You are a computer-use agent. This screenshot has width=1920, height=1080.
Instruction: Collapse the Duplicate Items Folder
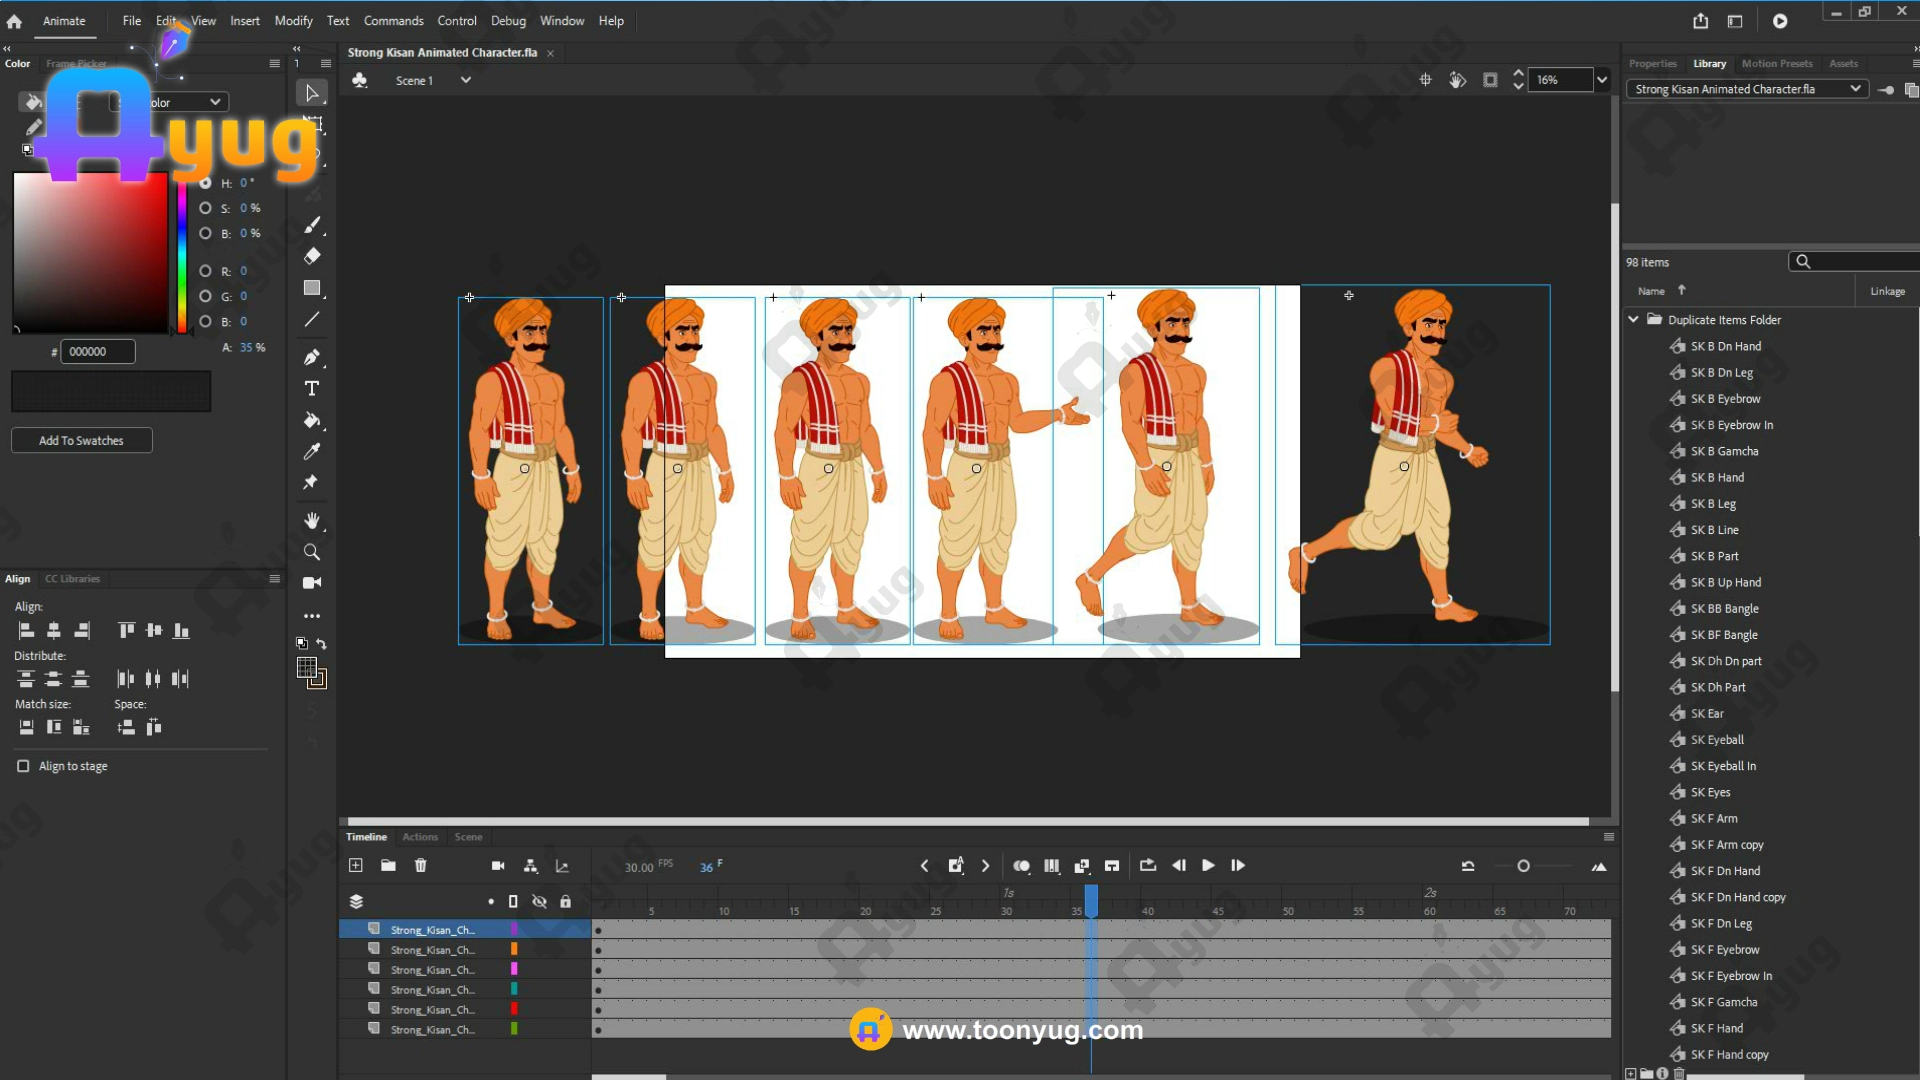coord(1633,320)
